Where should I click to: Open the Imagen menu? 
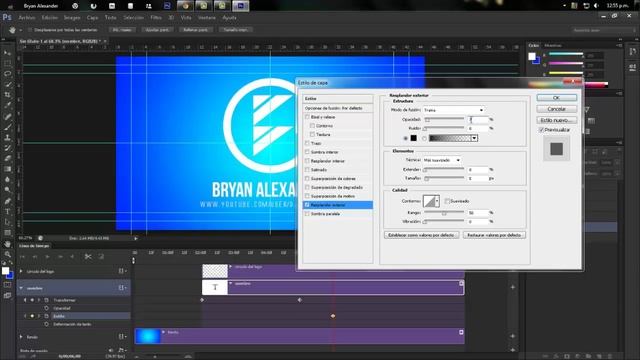pos(72,18)
